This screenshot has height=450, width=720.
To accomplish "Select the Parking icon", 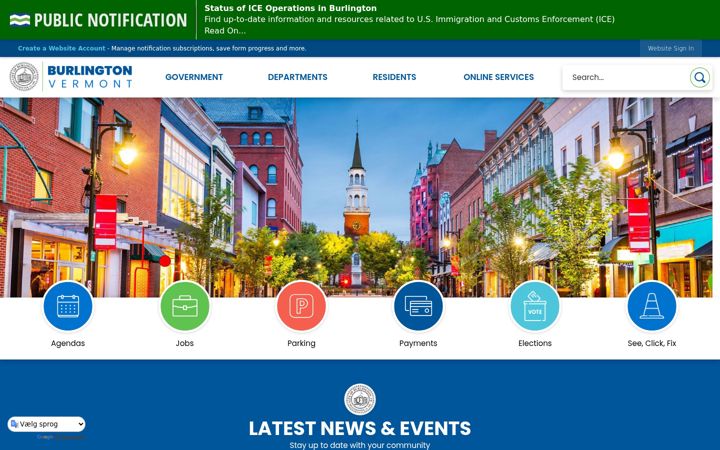I will point(301,306).
